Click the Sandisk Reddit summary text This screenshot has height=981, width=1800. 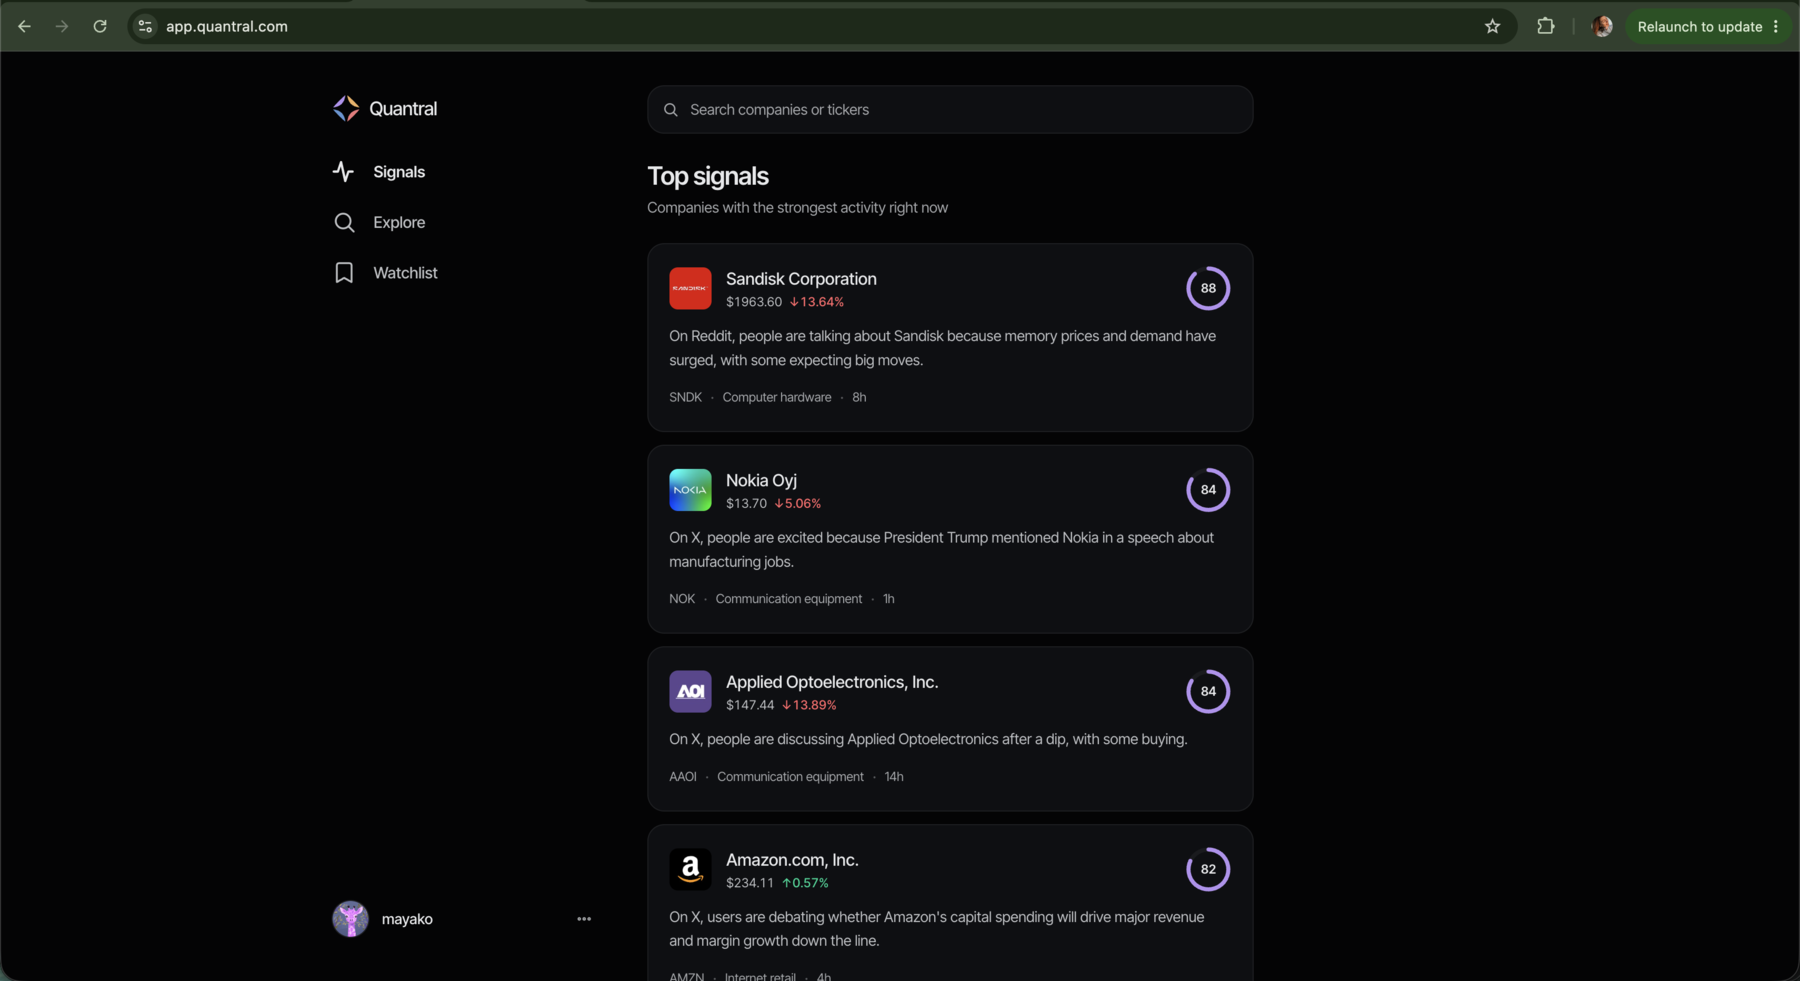[x=942, y=348]
